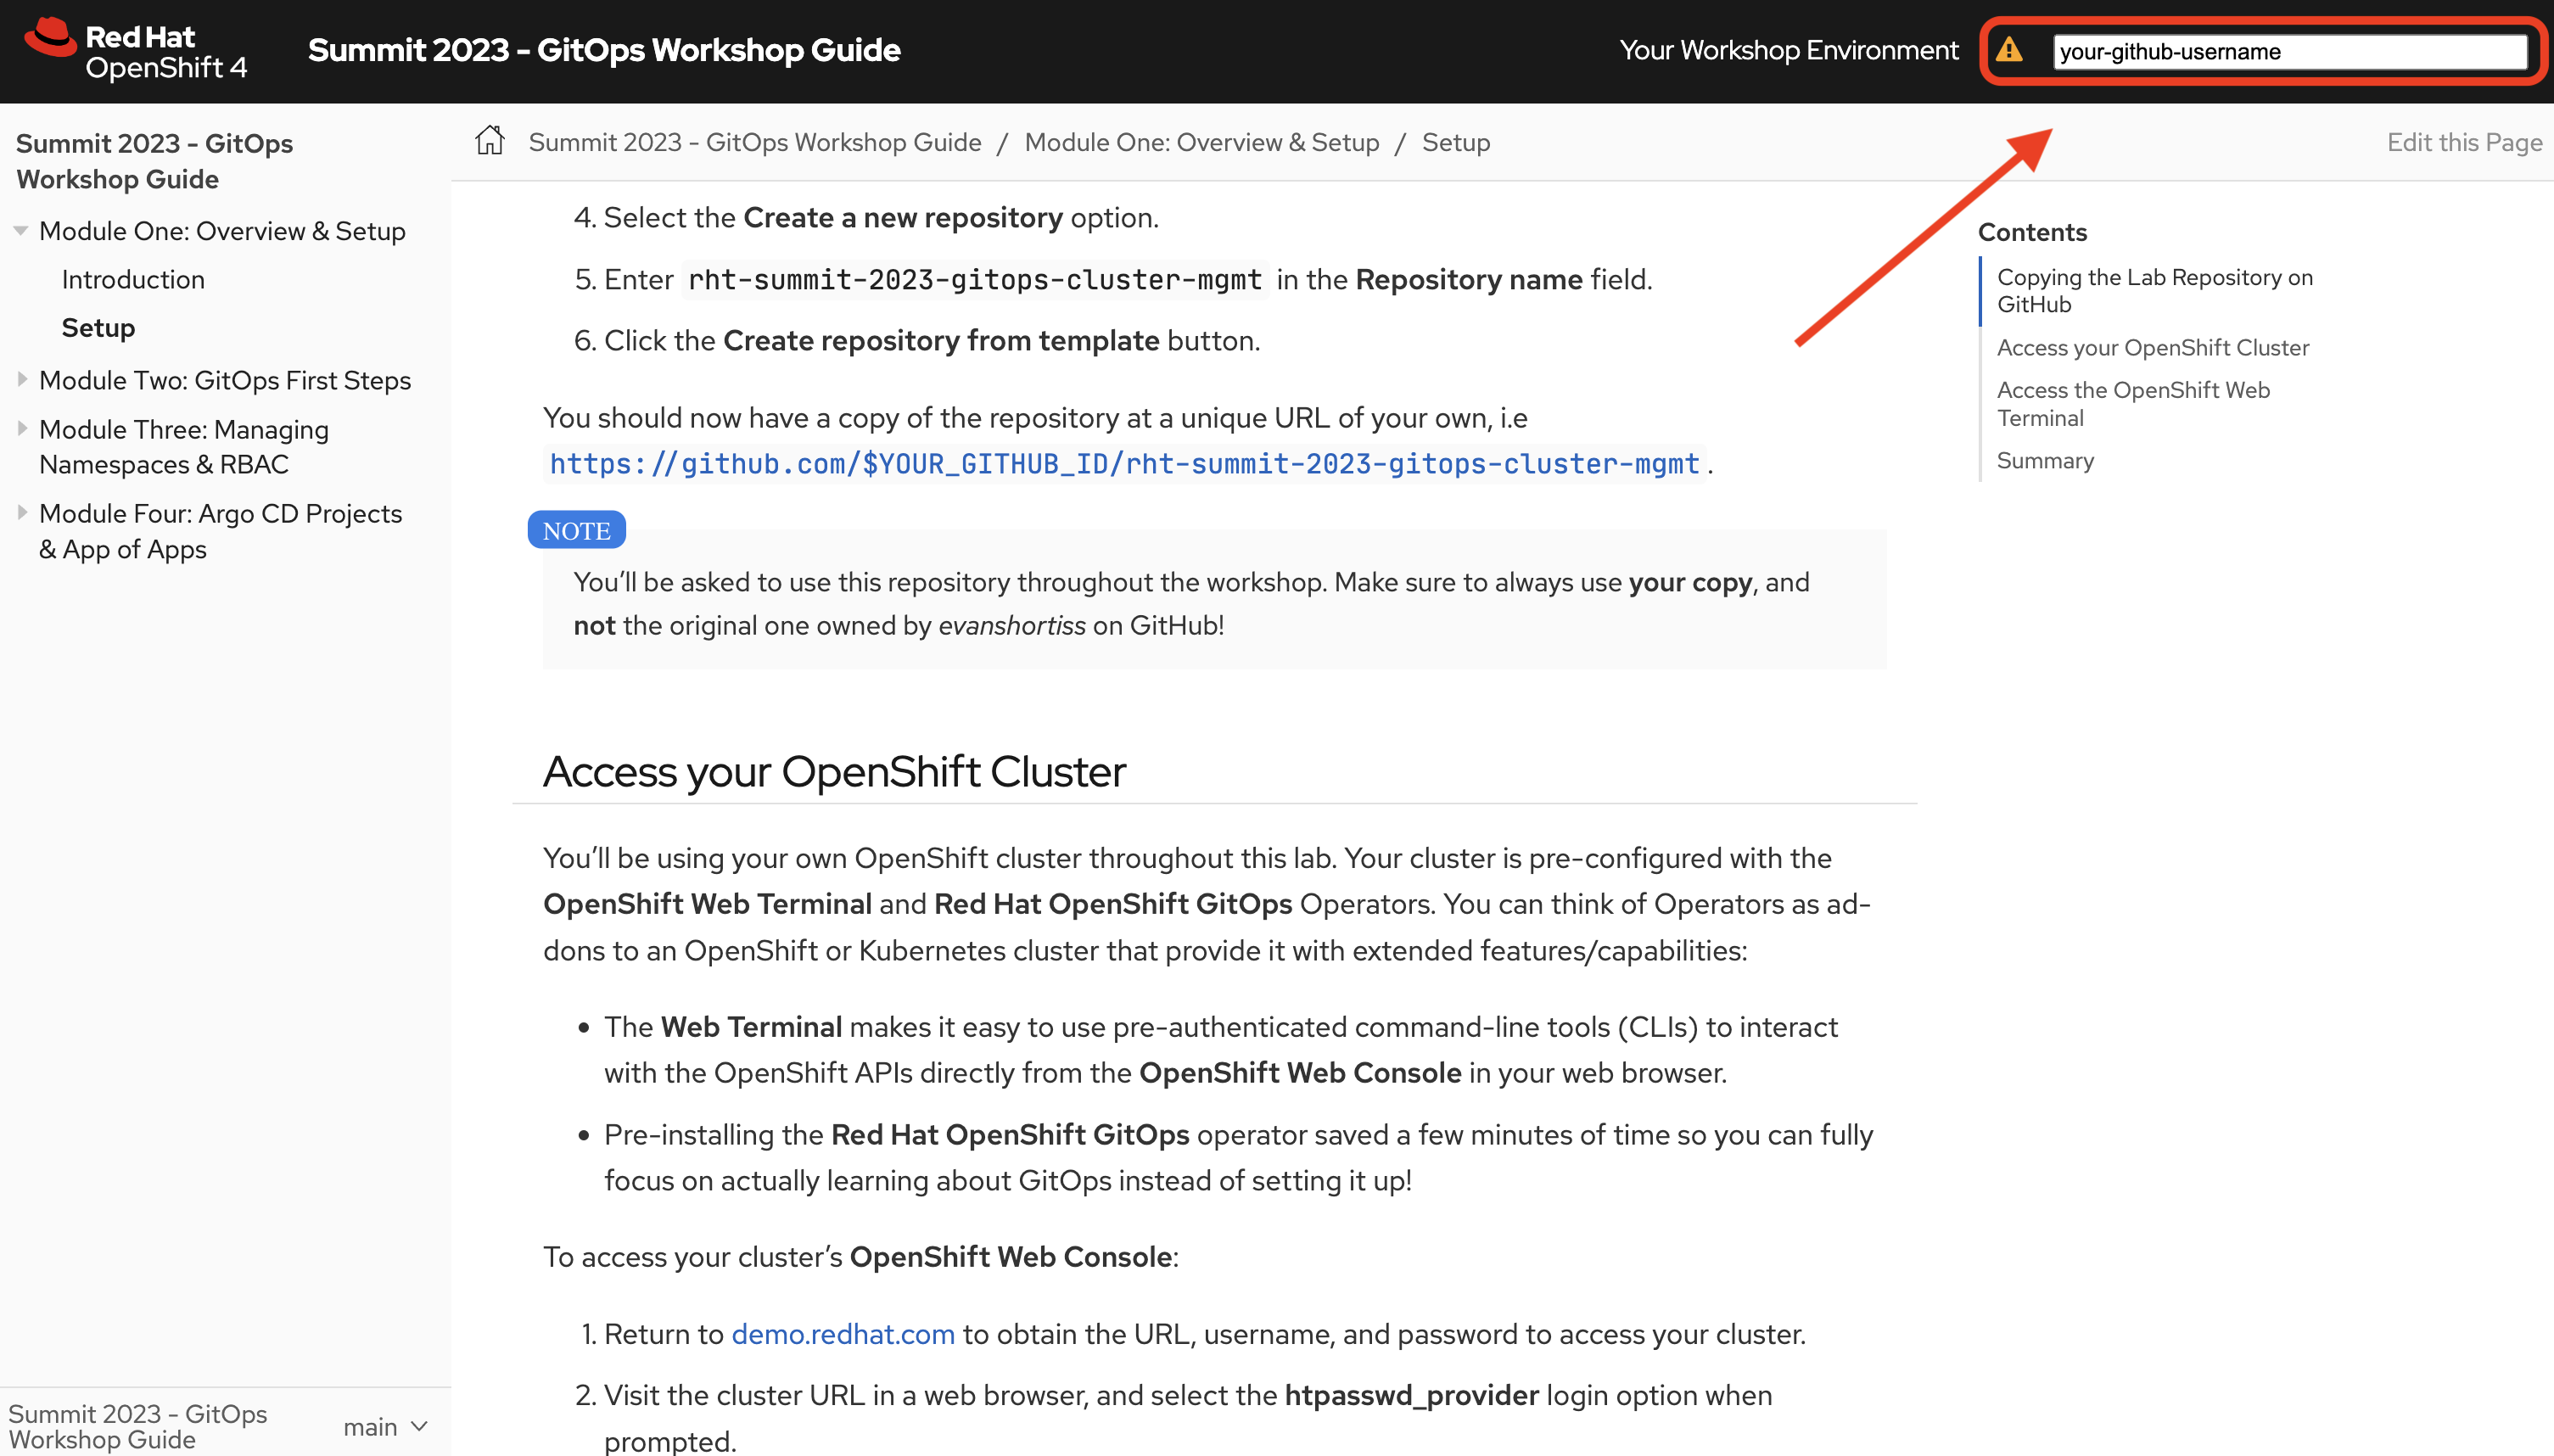Viewport: 2554px width, 1456px height.
Task: Expand Module Three: Managing Namespaces & RBAC arrow
Action: pos(21,429)
